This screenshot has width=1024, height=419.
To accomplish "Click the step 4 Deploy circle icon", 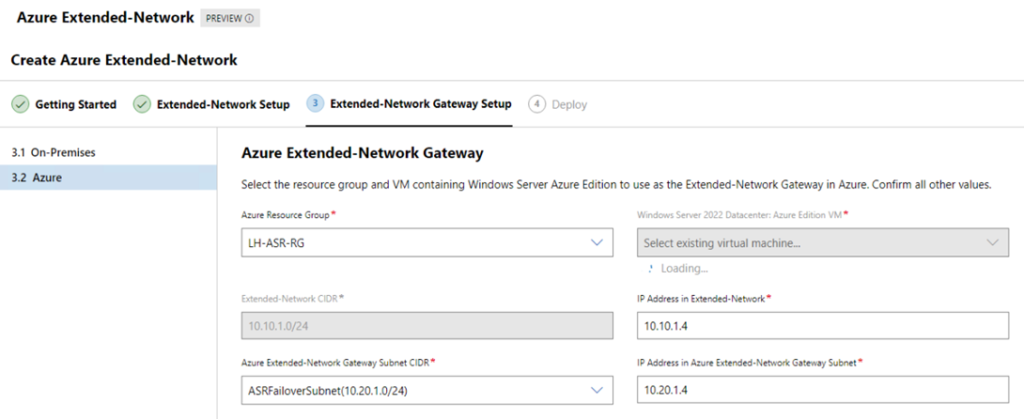I will (x=537, y=104).
